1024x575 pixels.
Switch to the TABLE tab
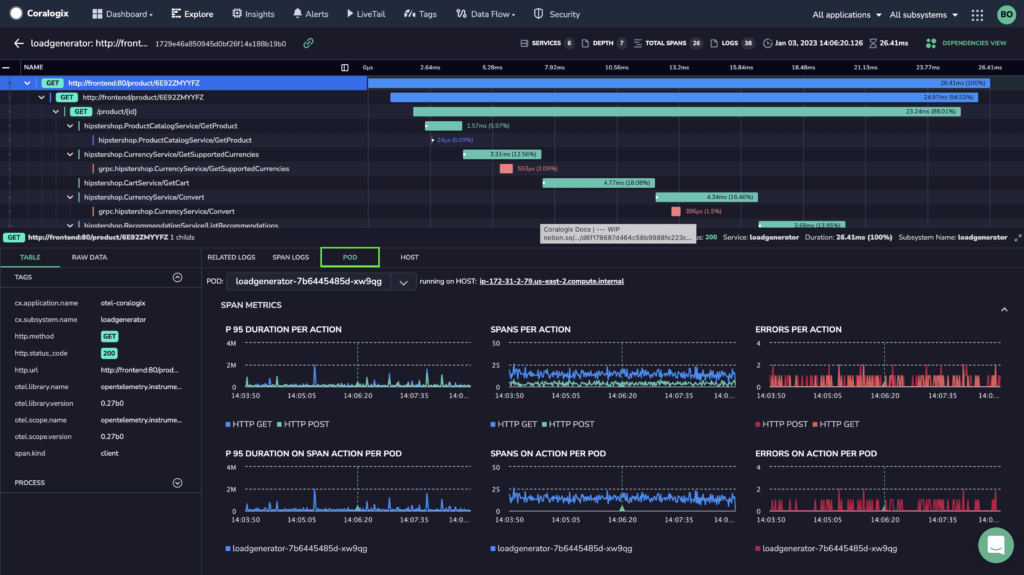pyautogui.click(x=30, y=257)
